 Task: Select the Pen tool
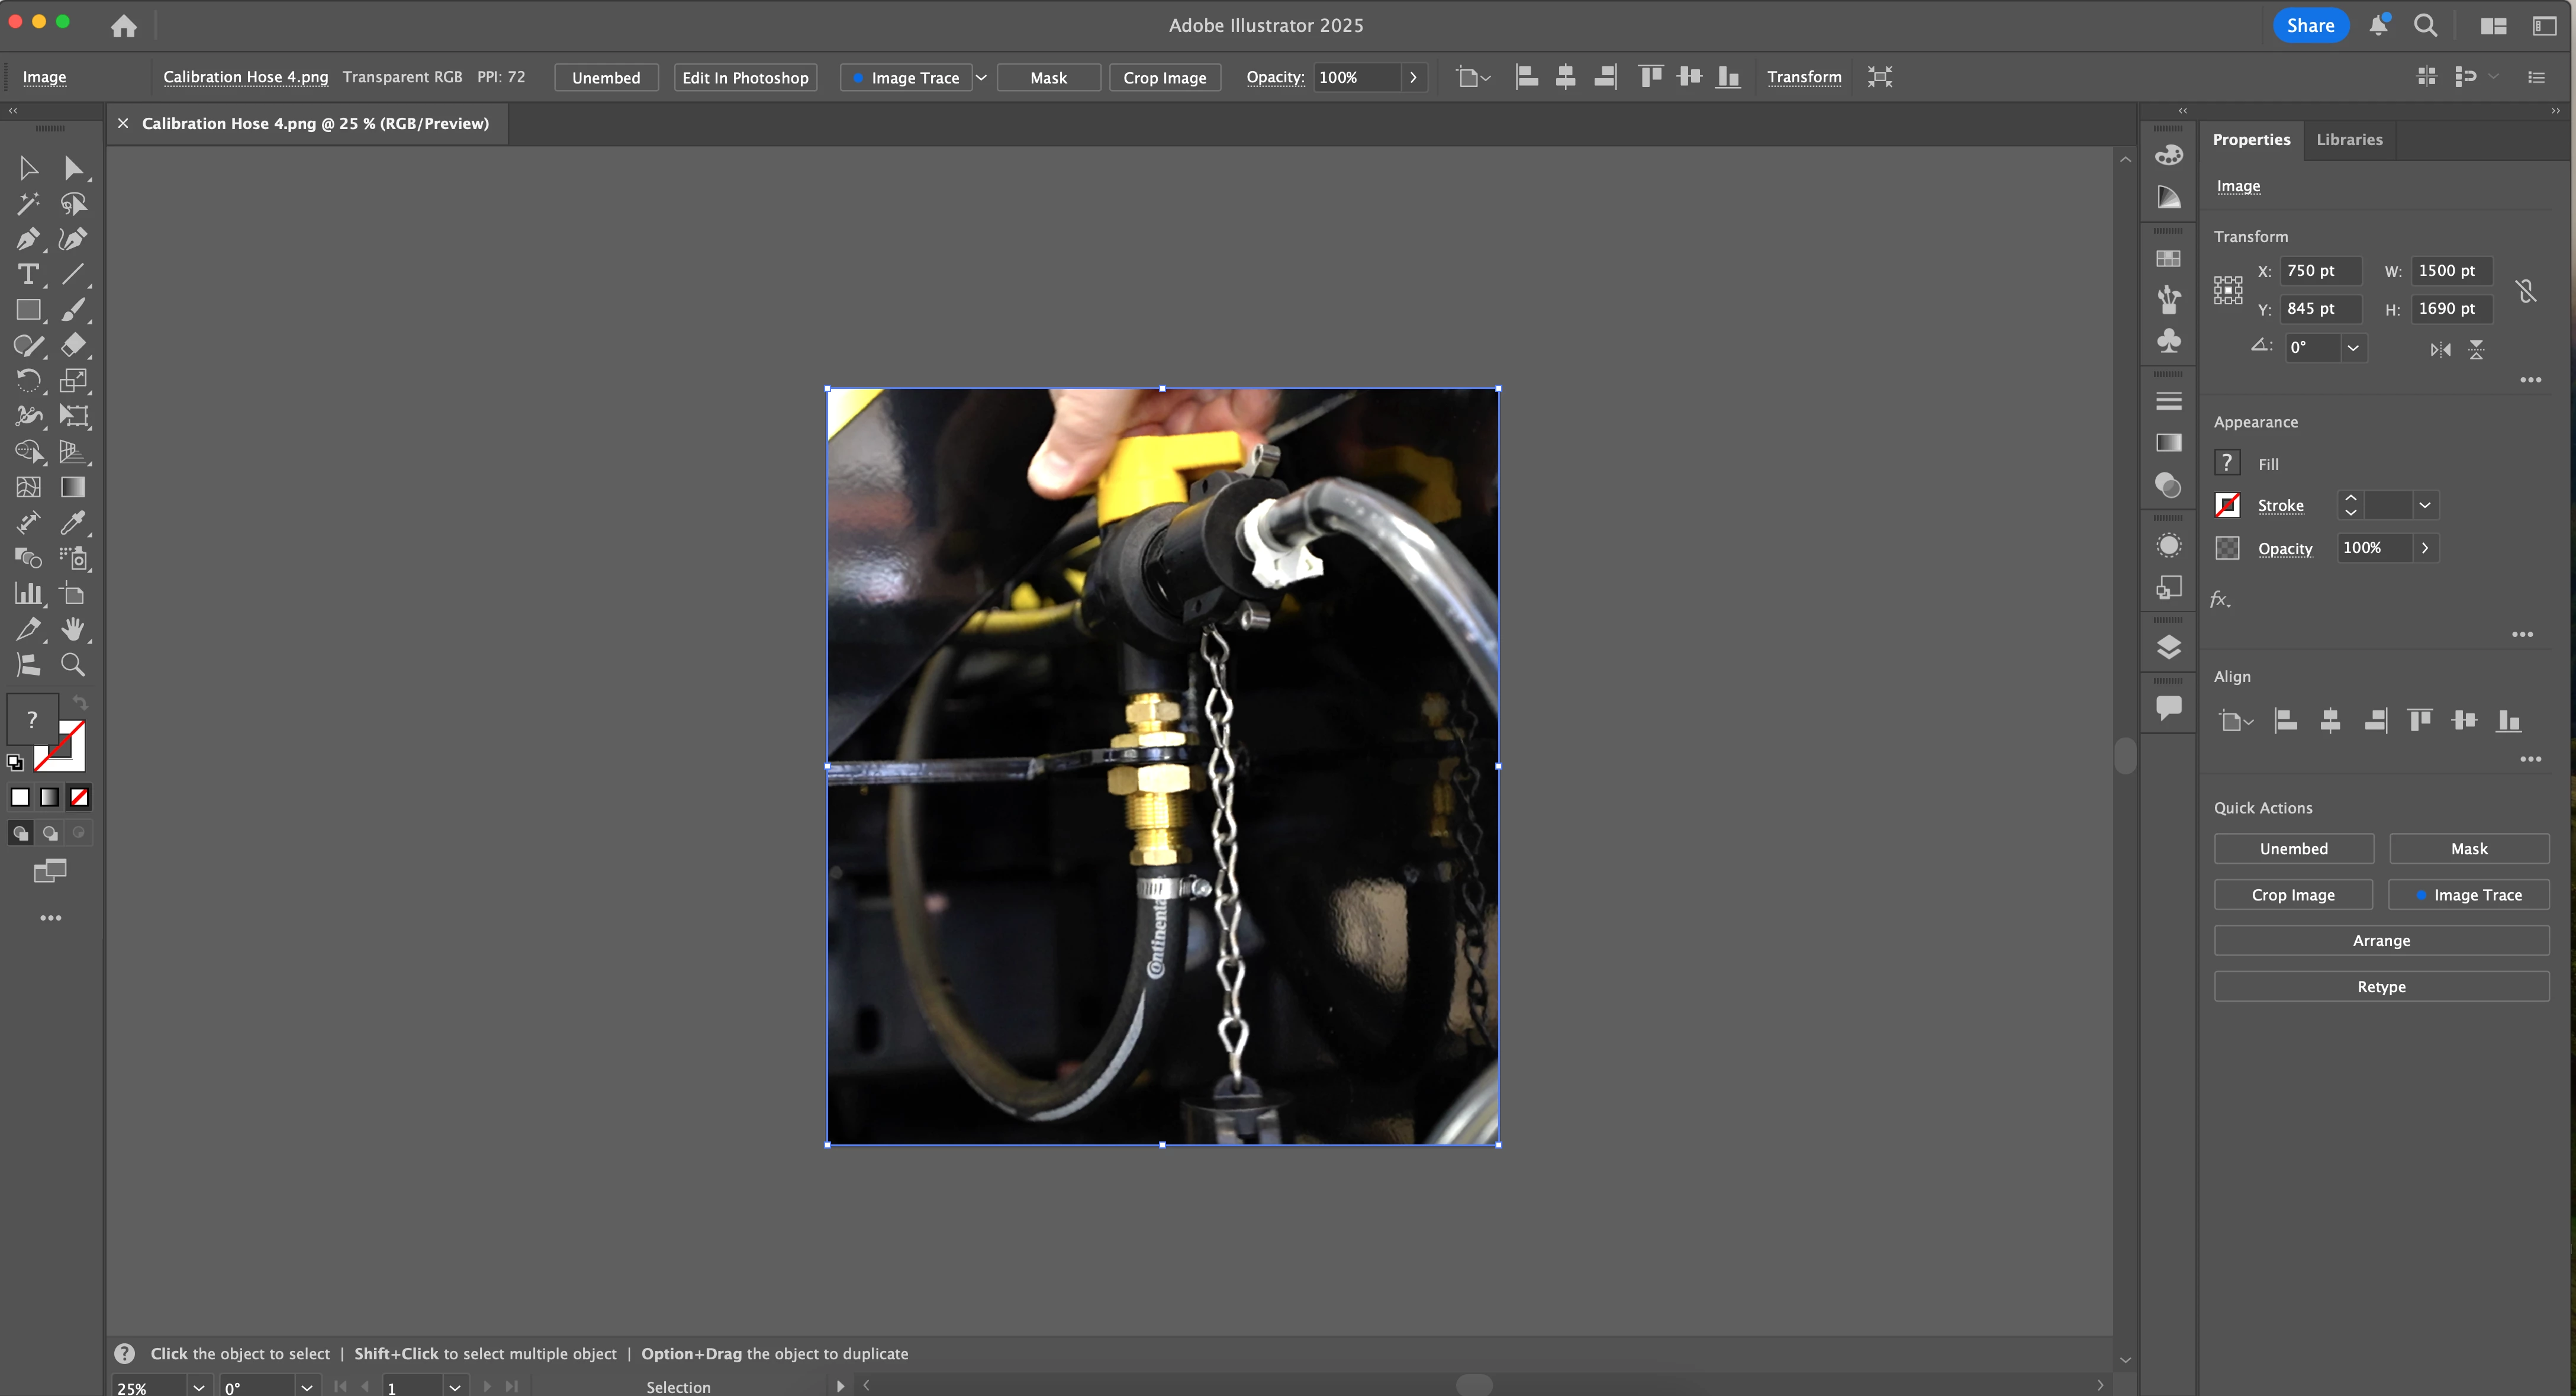point(27,239)
